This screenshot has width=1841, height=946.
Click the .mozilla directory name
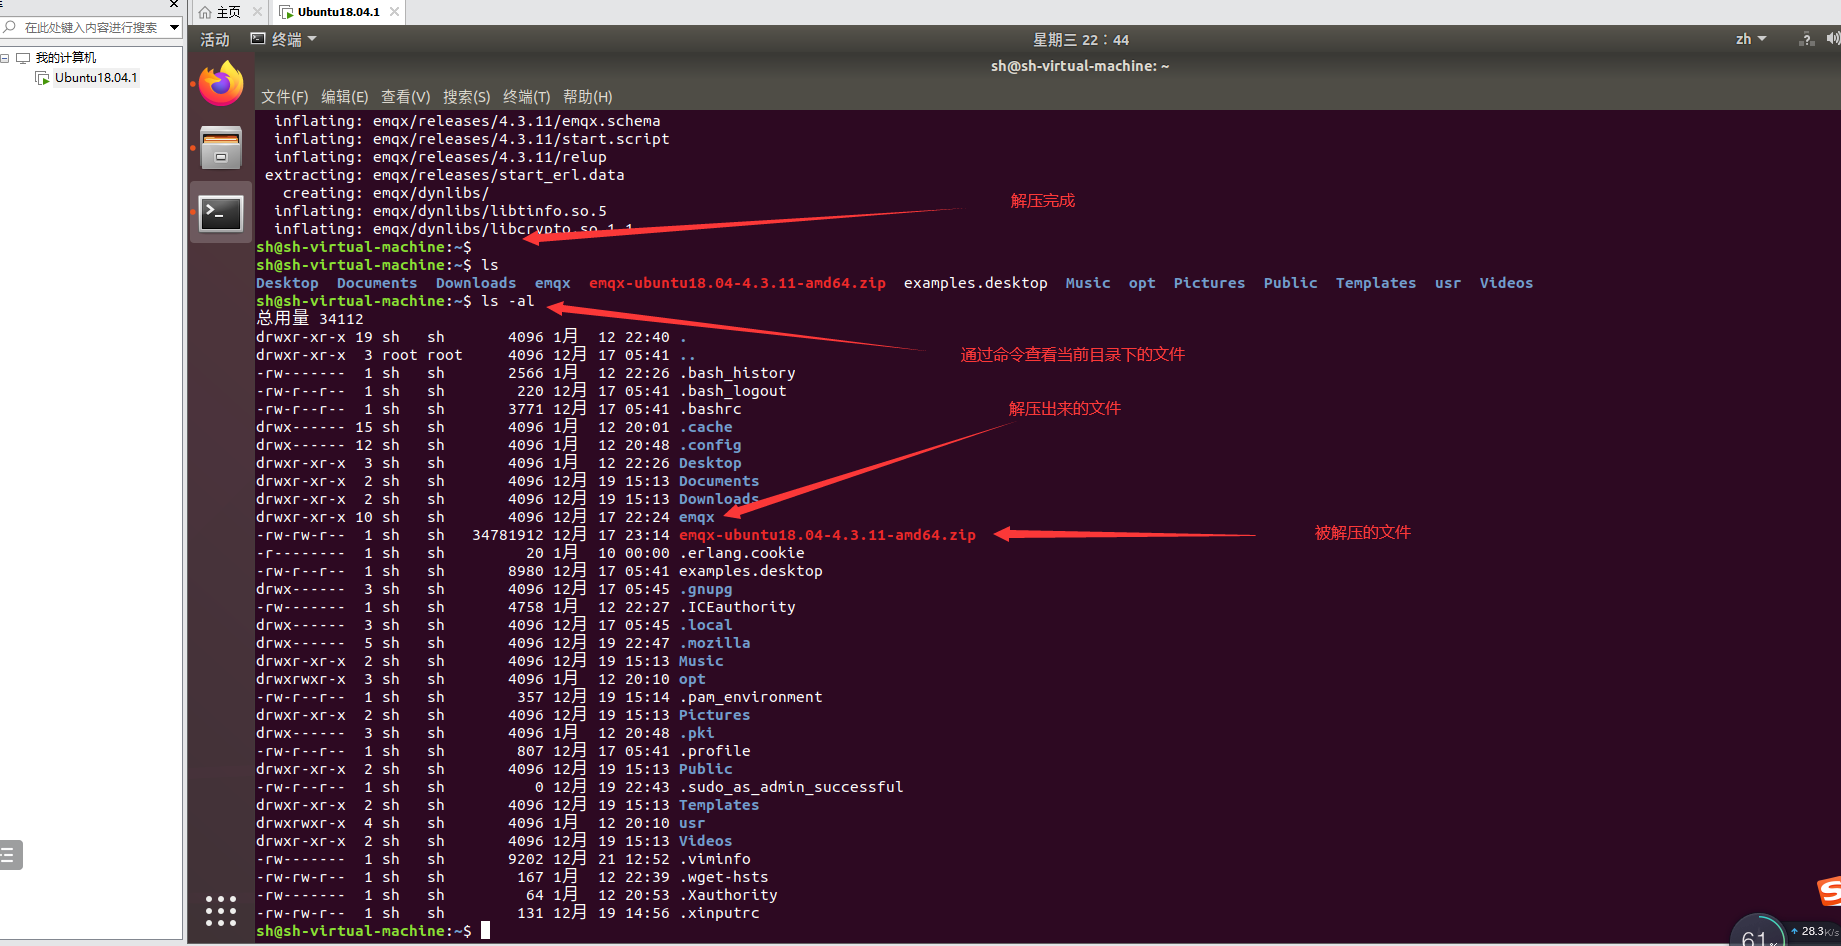(x=715, y=643)
